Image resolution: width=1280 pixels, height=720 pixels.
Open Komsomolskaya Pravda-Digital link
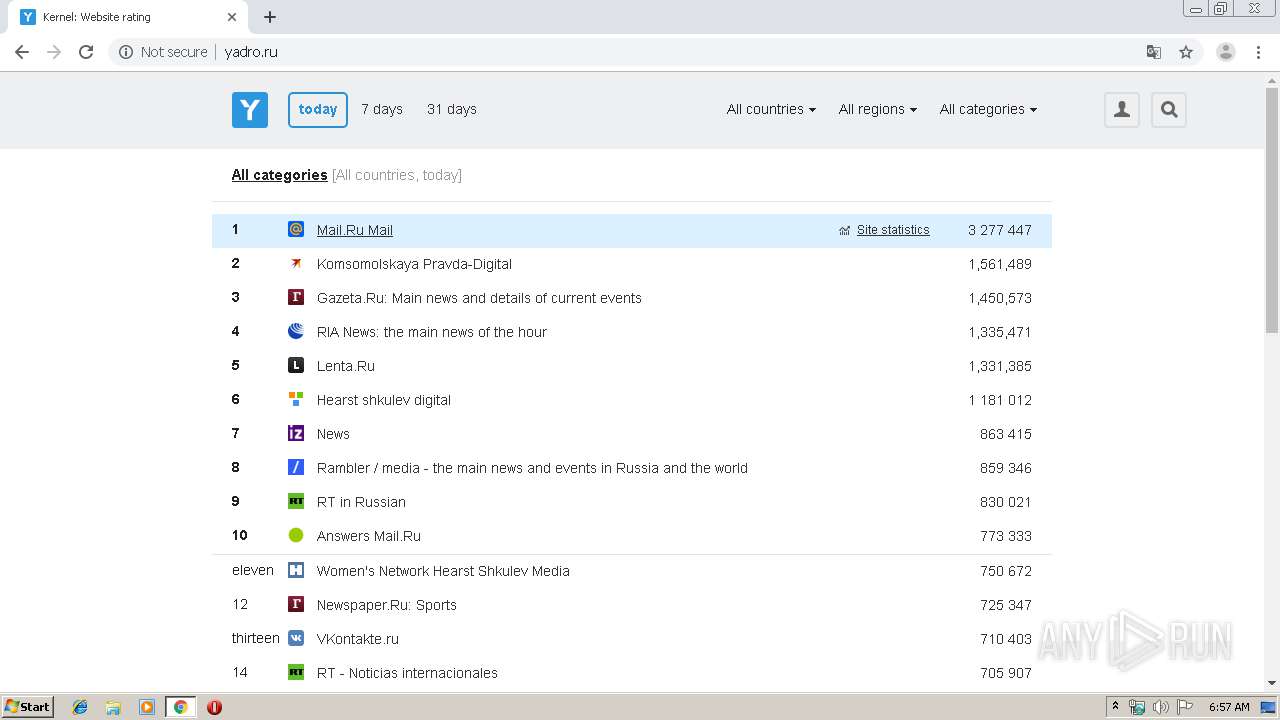click(414, 264)
